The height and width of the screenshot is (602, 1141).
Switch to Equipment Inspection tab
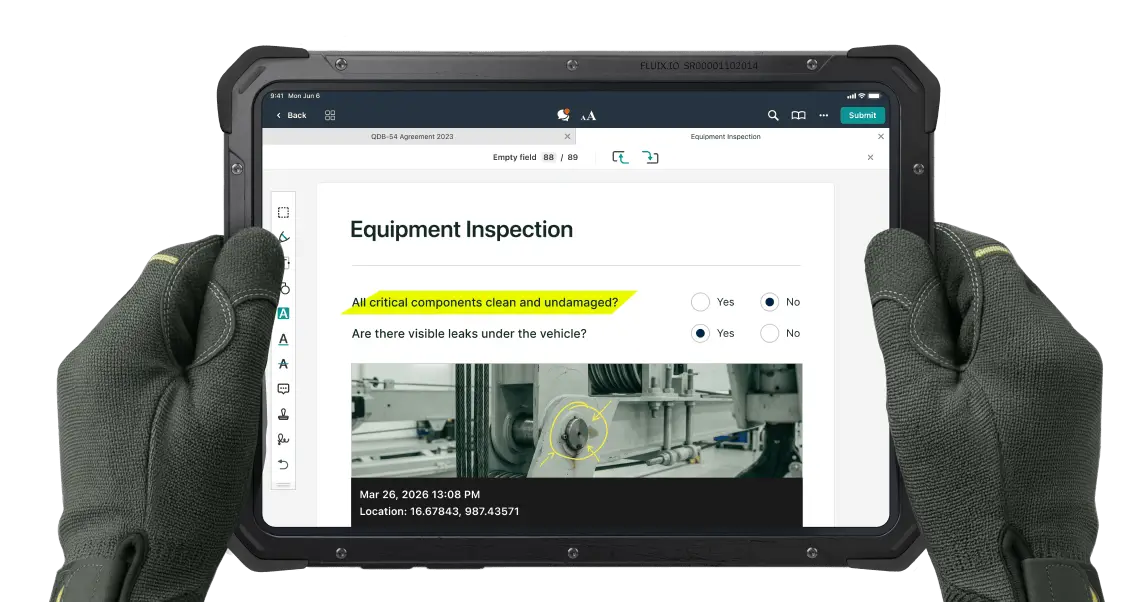point(725,136)
